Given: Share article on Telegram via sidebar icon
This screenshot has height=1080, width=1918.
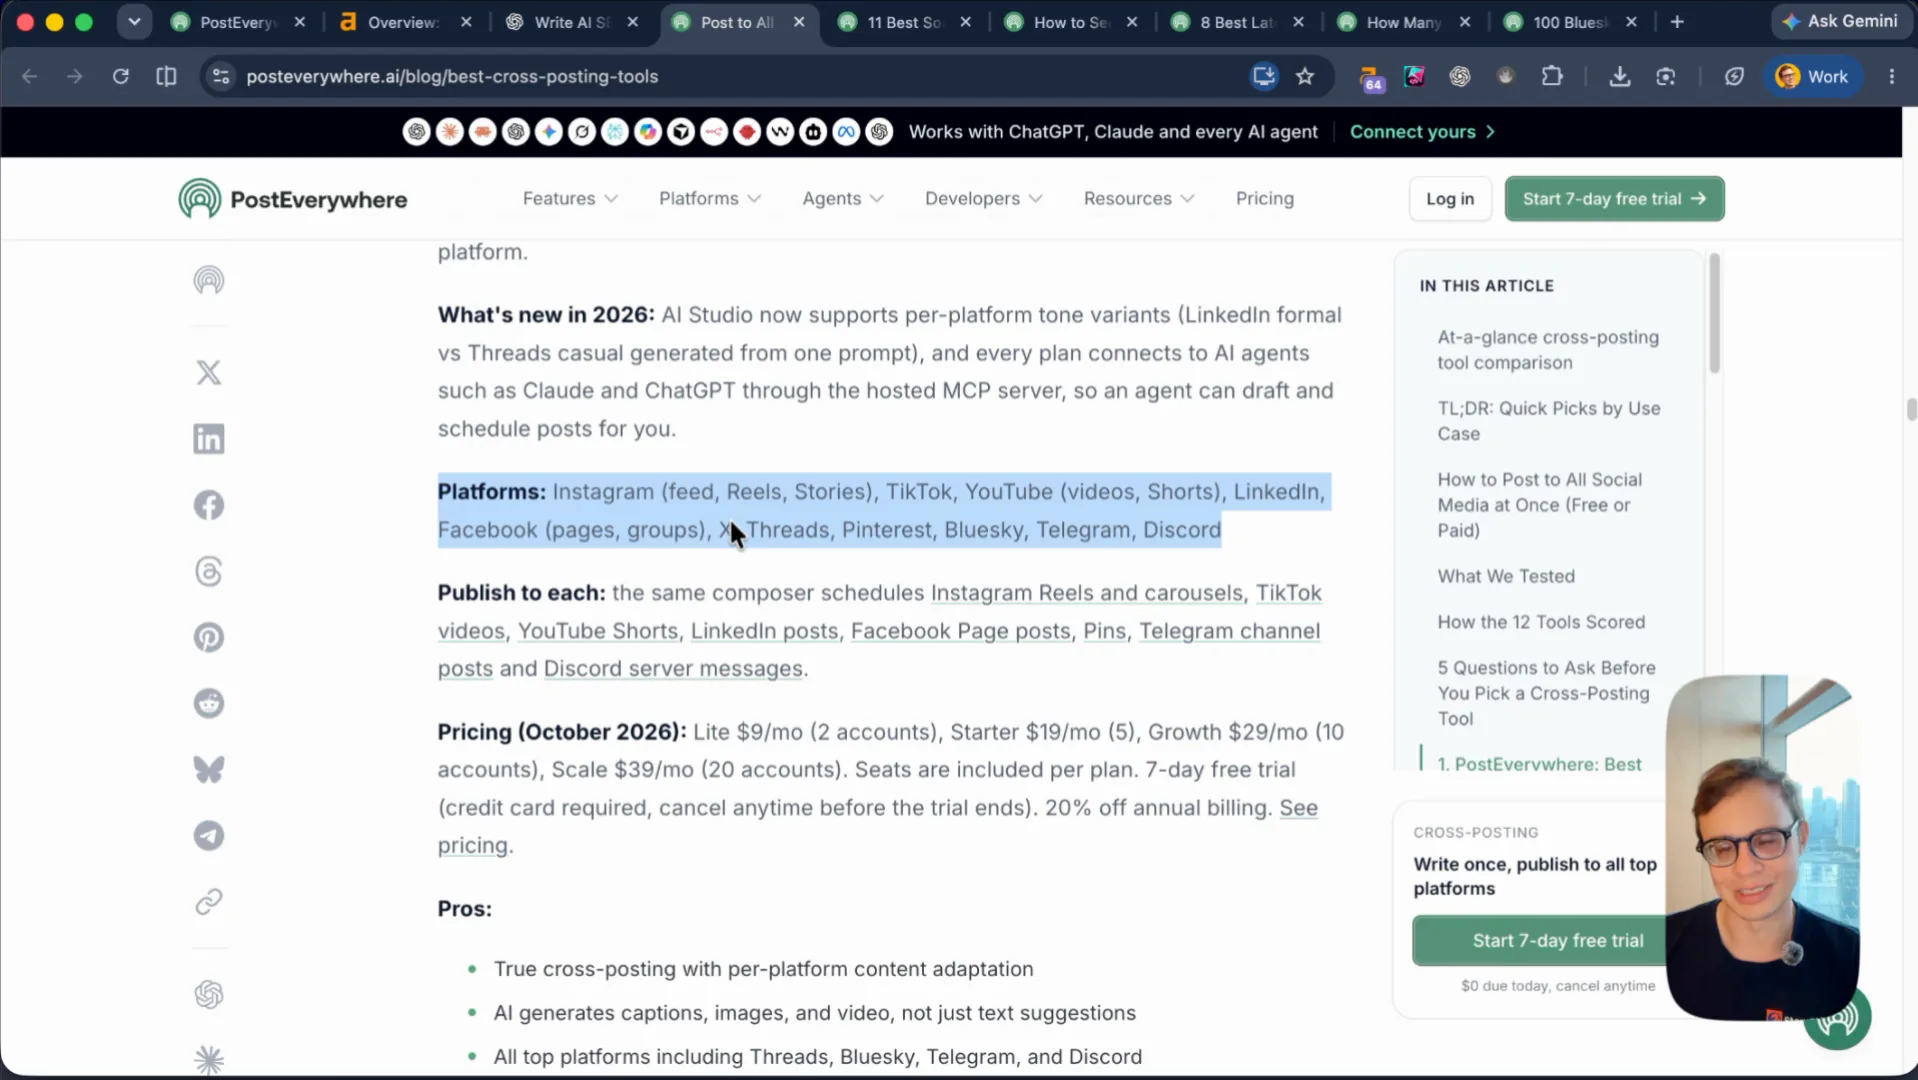Looking at the screenshot, I should pyautogui.click(x=208, y=836).
